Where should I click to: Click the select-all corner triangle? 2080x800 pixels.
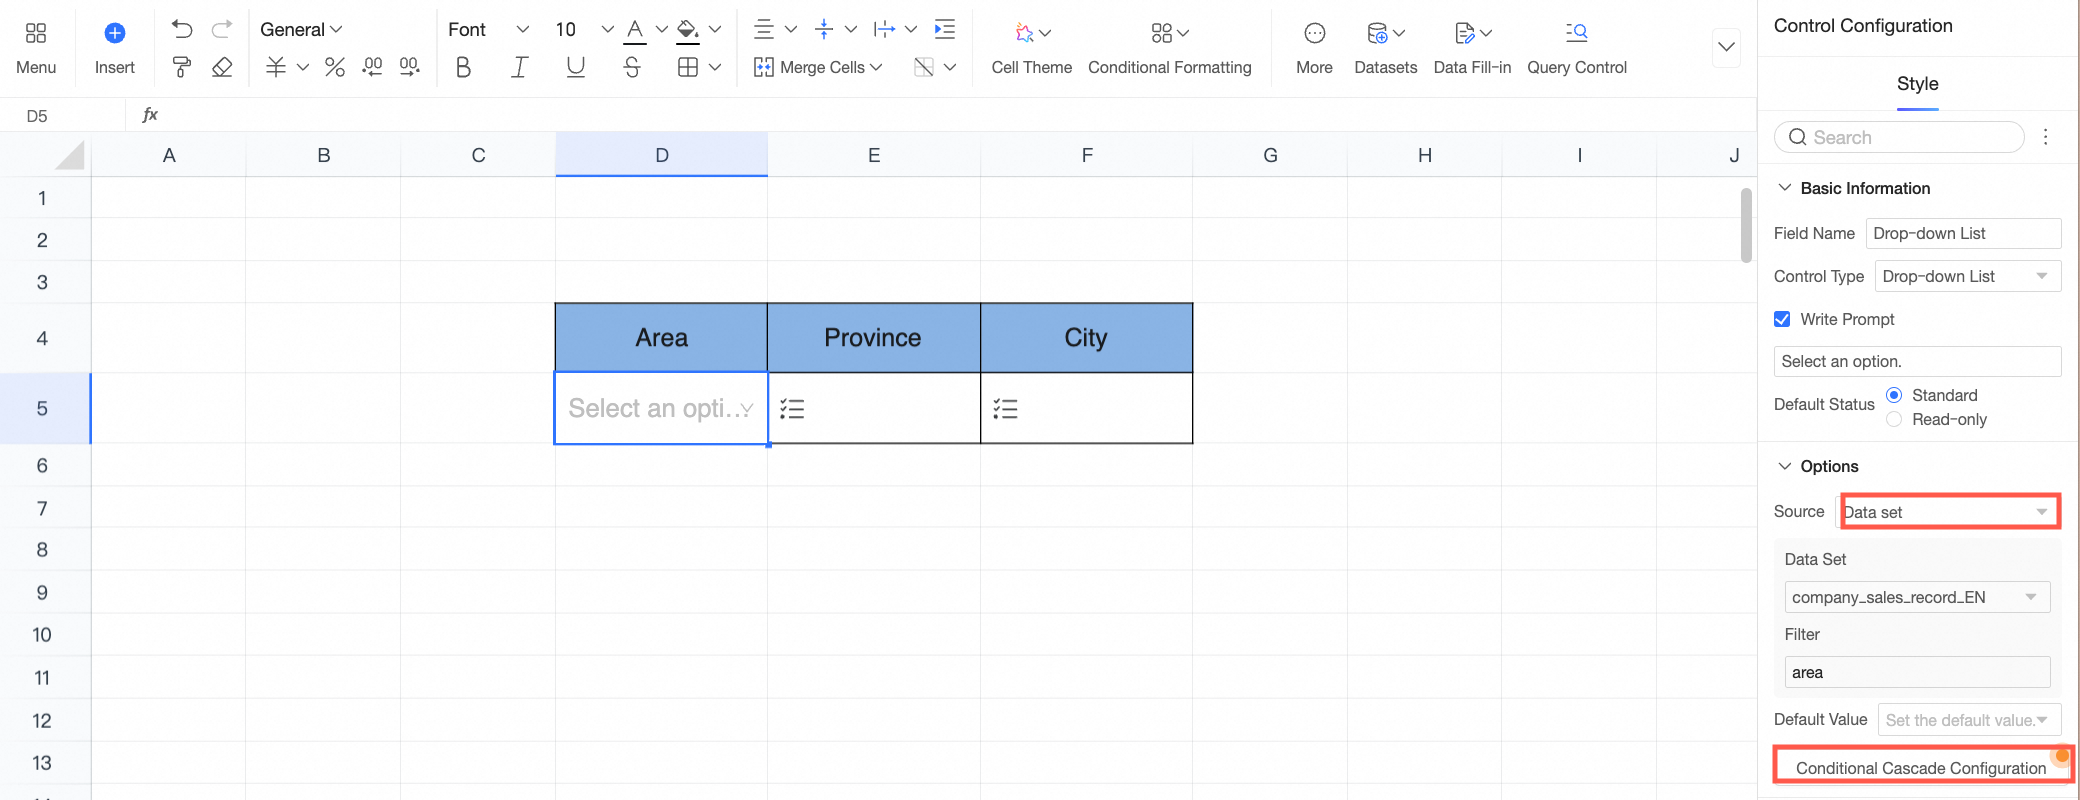(x=69, y=155)
